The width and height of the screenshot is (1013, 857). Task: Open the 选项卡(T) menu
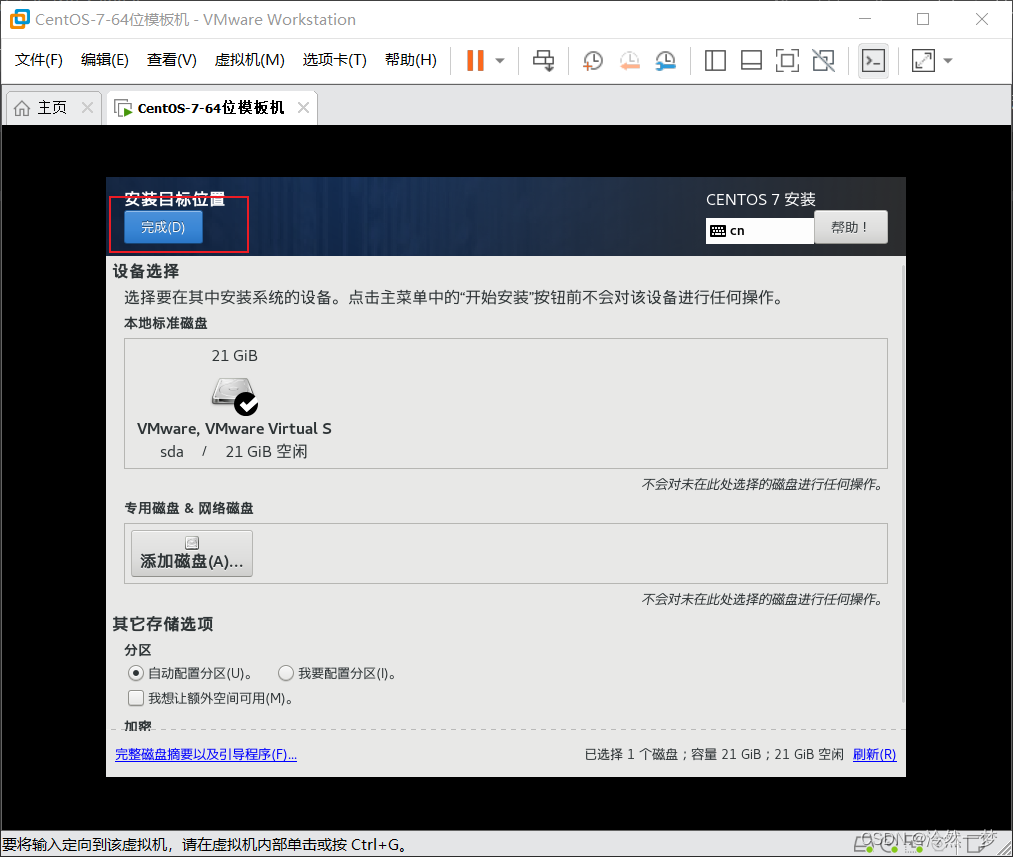335,60
